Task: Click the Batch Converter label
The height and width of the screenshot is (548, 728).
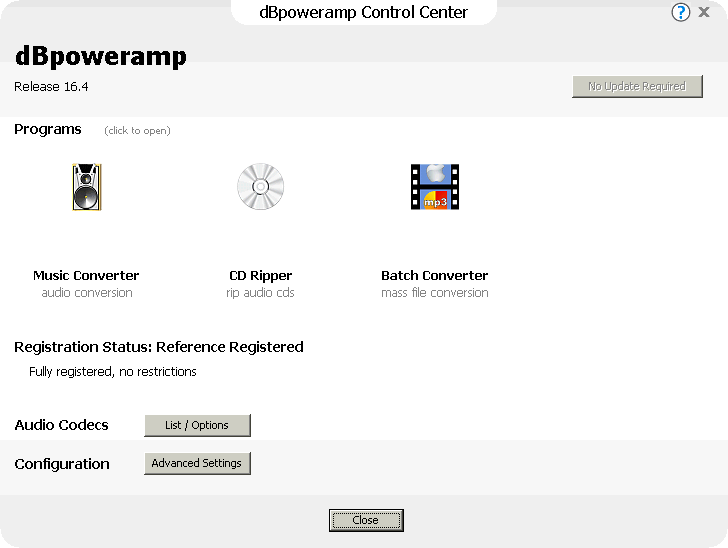Action: pyautogui.click(x=435, y=275)
